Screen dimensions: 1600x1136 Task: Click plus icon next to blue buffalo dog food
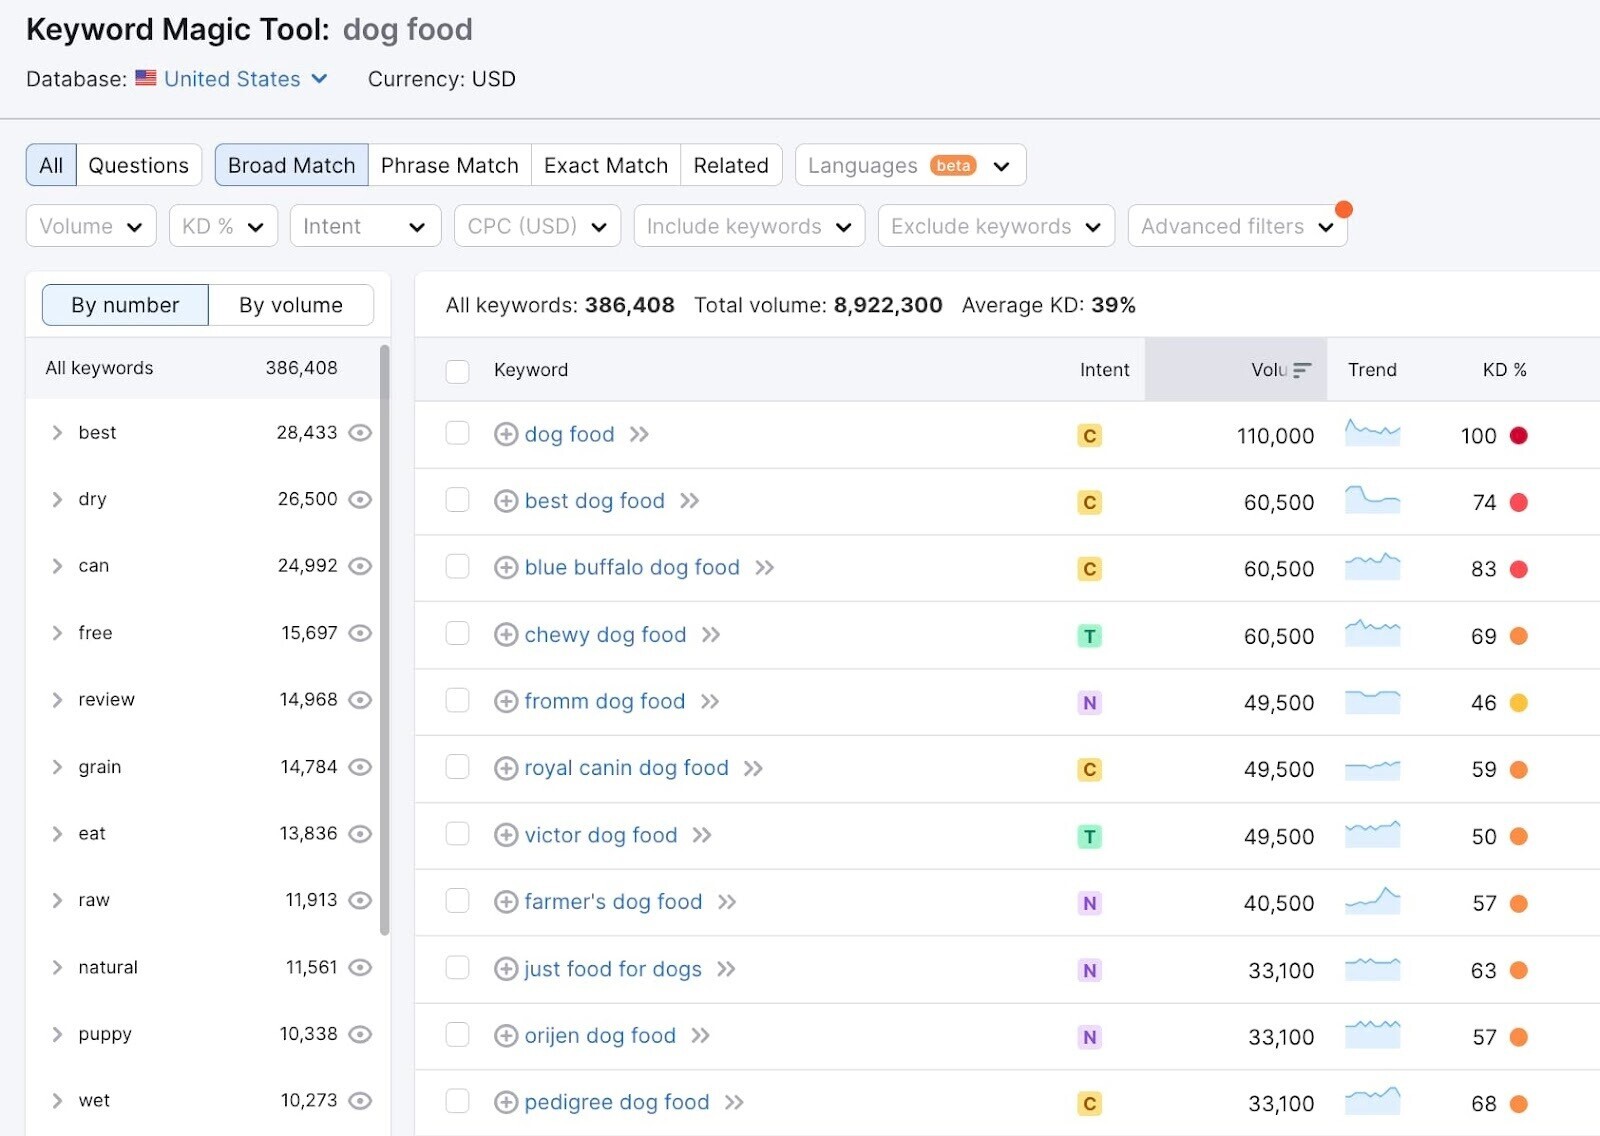pos(506,568)
